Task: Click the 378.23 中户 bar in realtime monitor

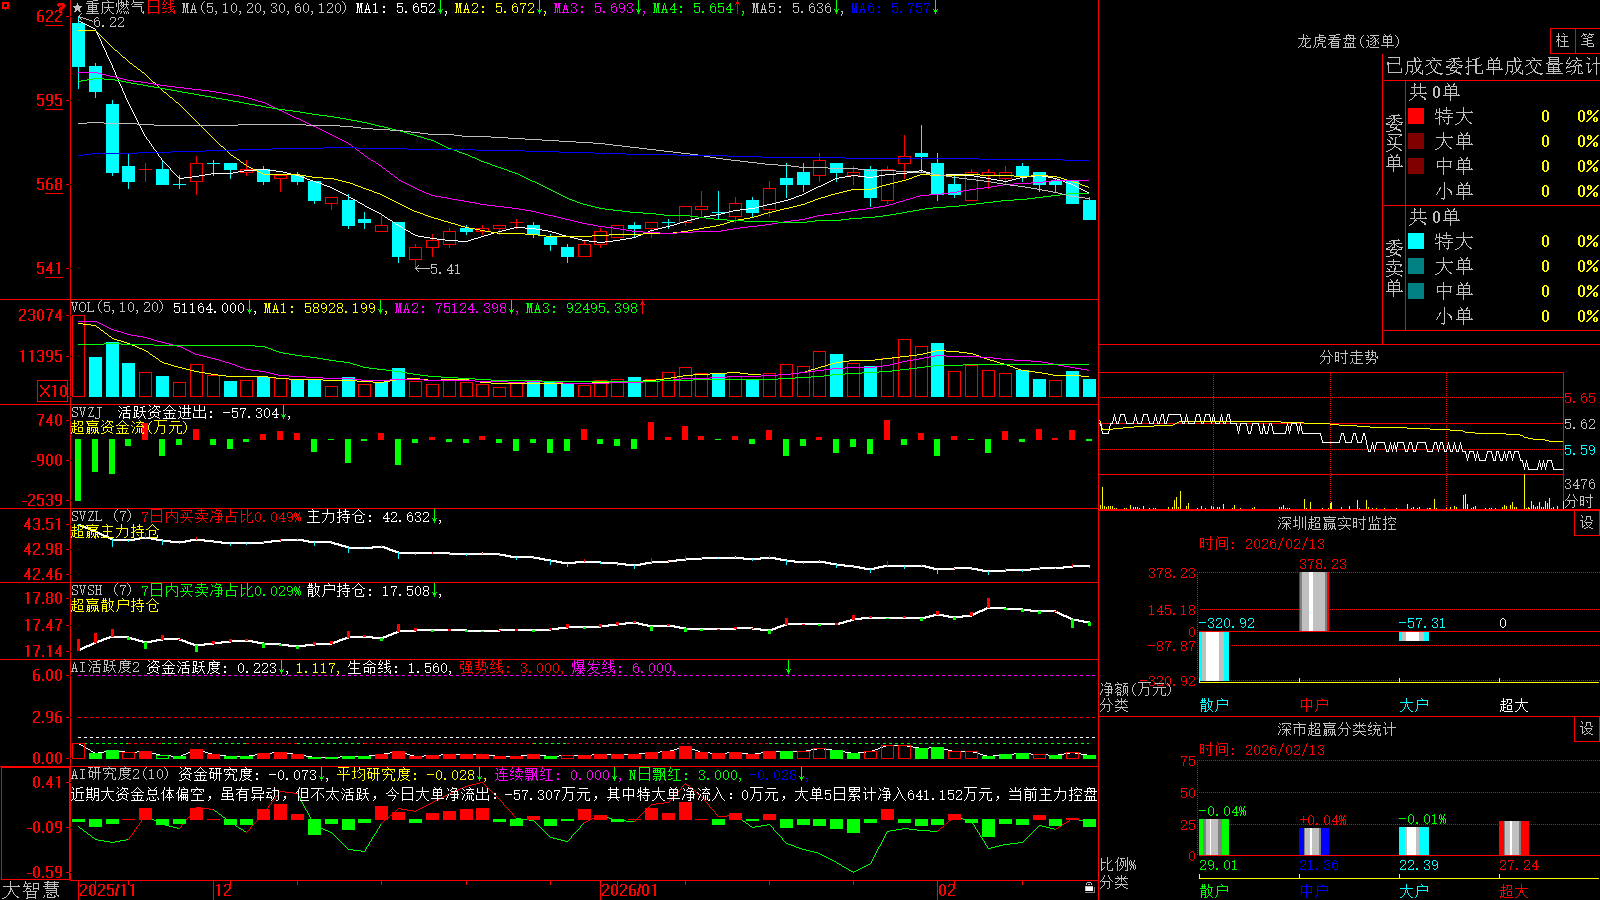Action: (1313, 601)
